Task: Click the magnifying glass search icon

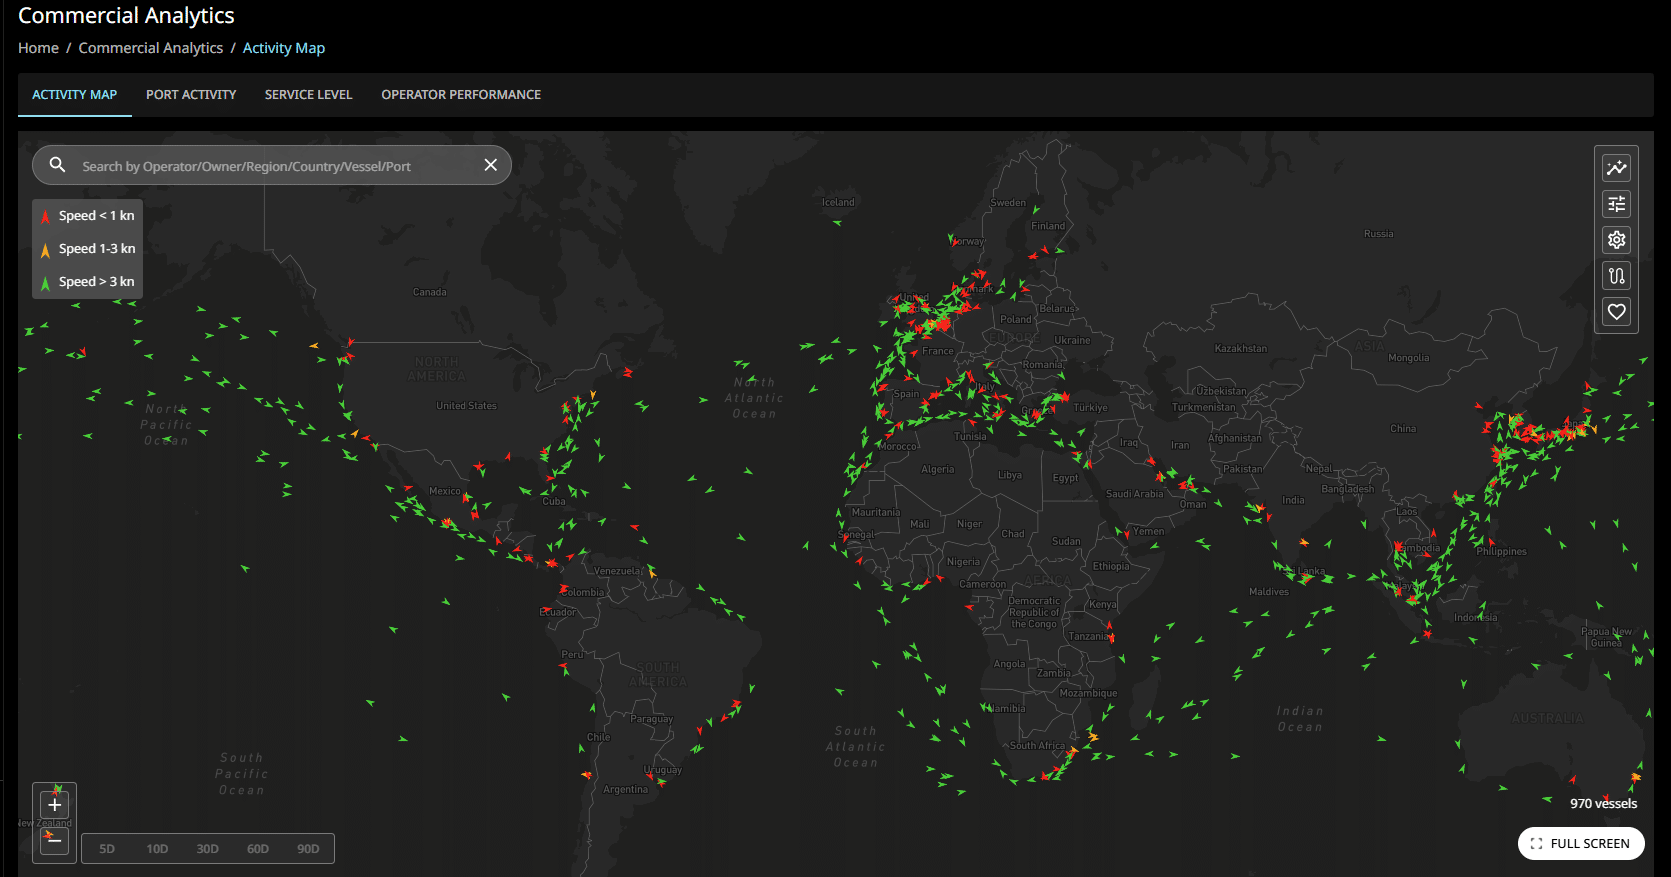Action: coord(58,165)
